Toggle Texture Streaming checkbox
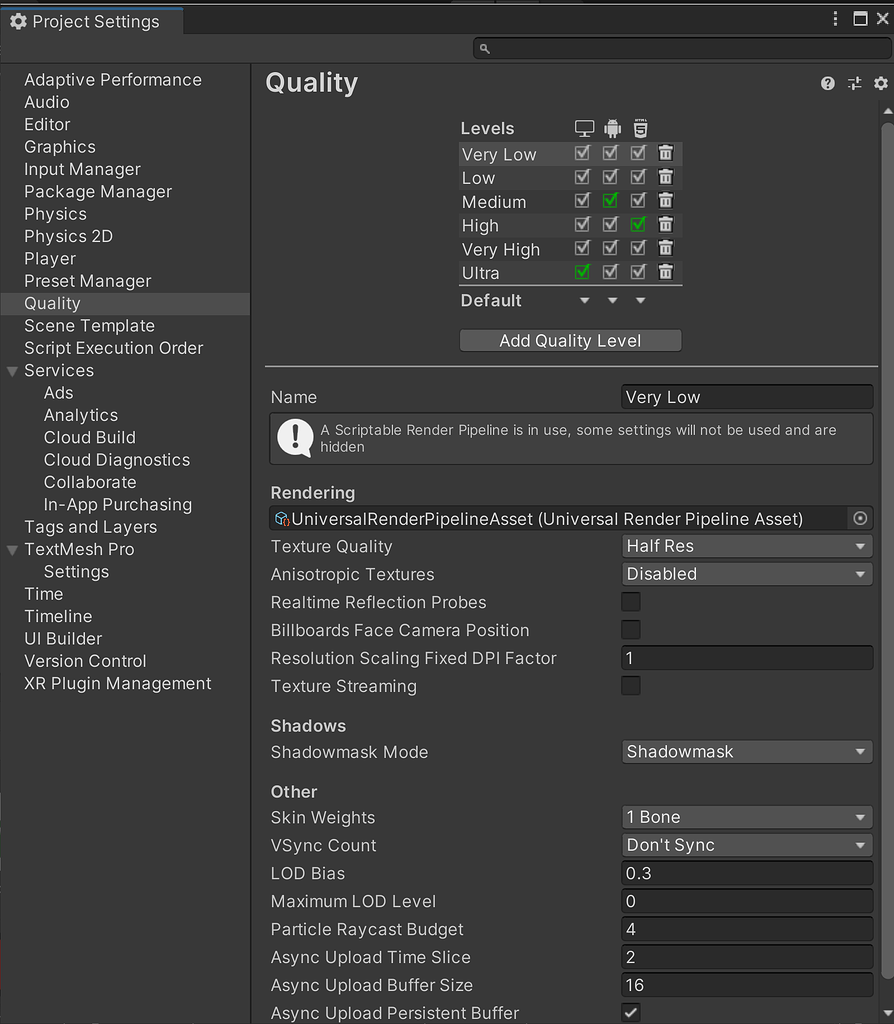The width and height of the screenshot is (894, 1024). coord(631,686)
